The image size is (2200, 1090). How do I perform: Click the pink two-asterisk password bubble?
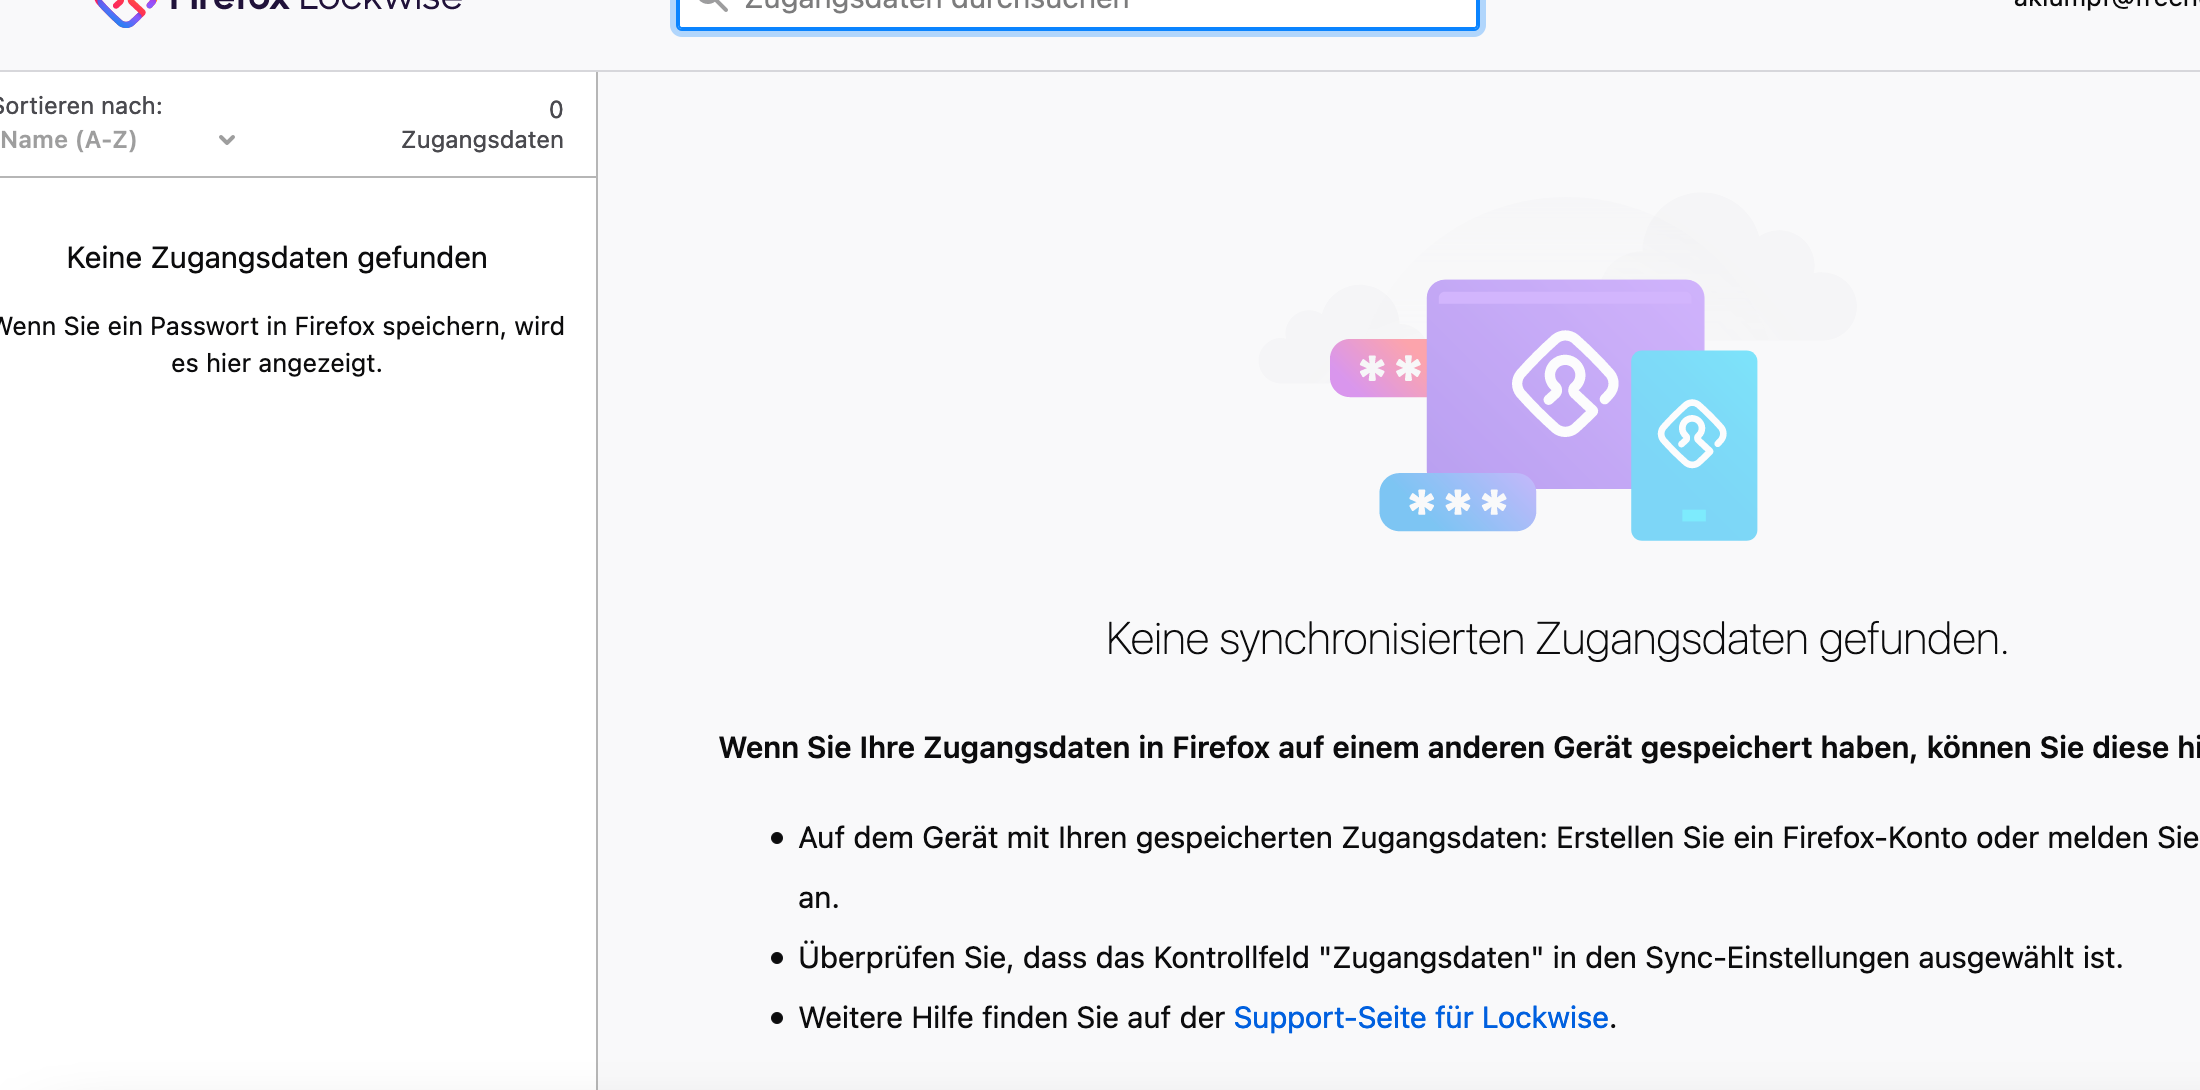pyautogui.click(x=1380, y=369)
